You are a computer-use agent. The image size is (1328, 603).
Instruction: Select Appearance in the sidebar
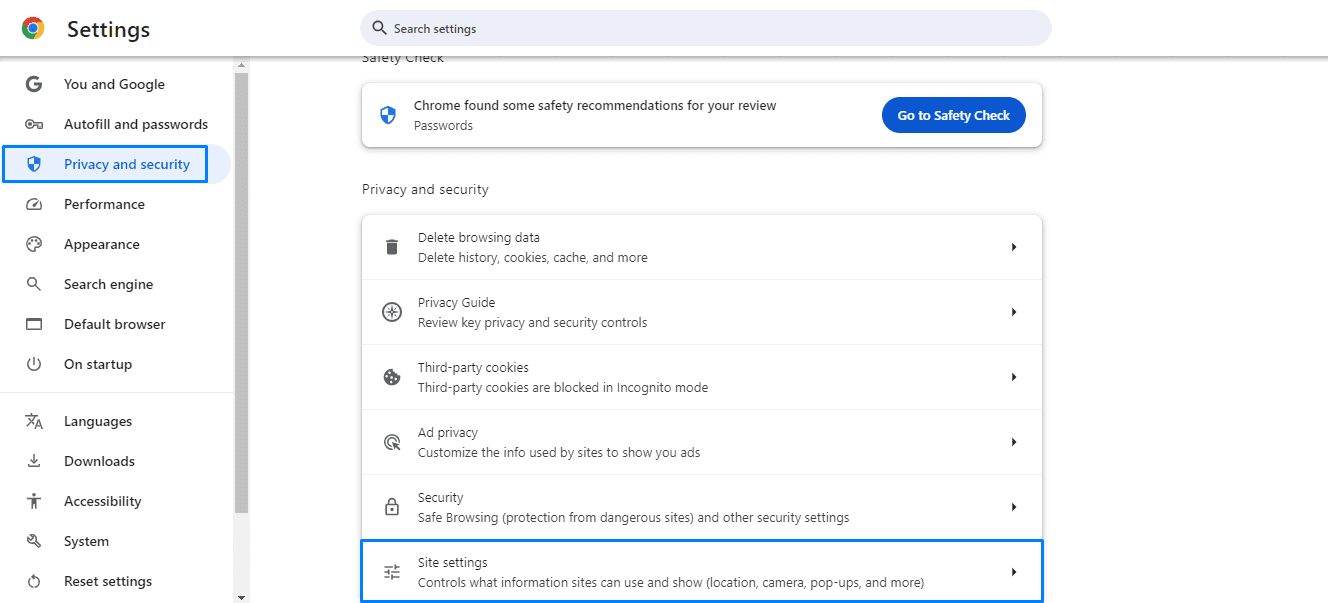click(101, 244)
